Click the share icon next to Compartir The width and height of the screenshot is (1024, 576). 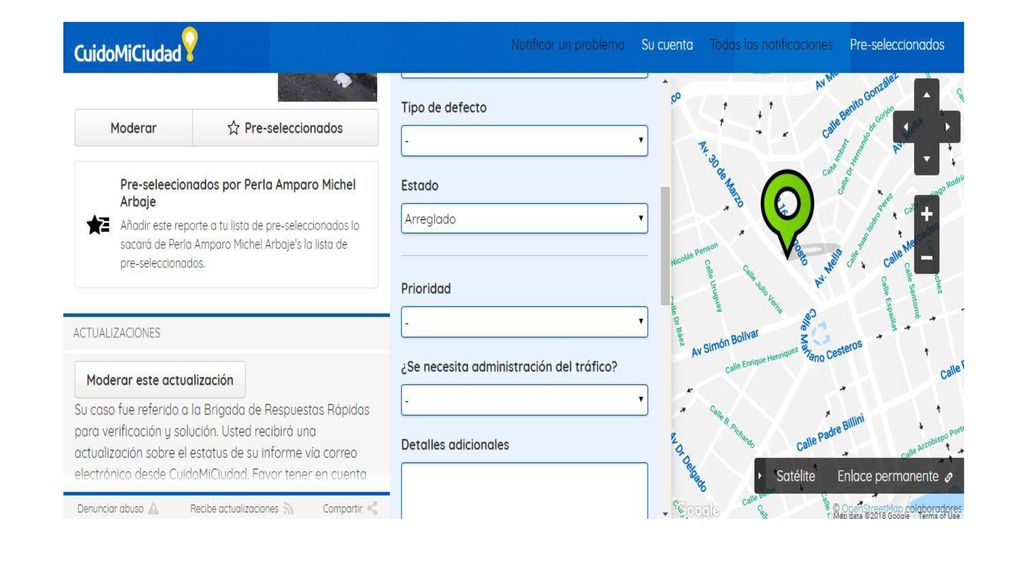pyautogui.click(x=372, y=508)
